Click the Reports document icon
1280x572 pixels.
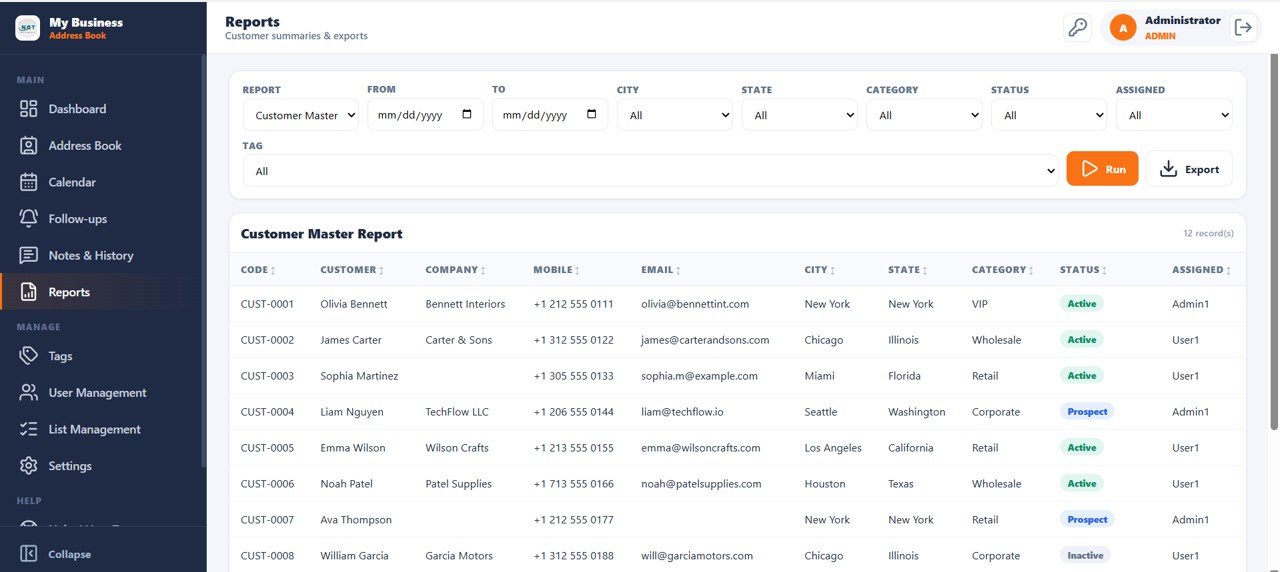29,292
